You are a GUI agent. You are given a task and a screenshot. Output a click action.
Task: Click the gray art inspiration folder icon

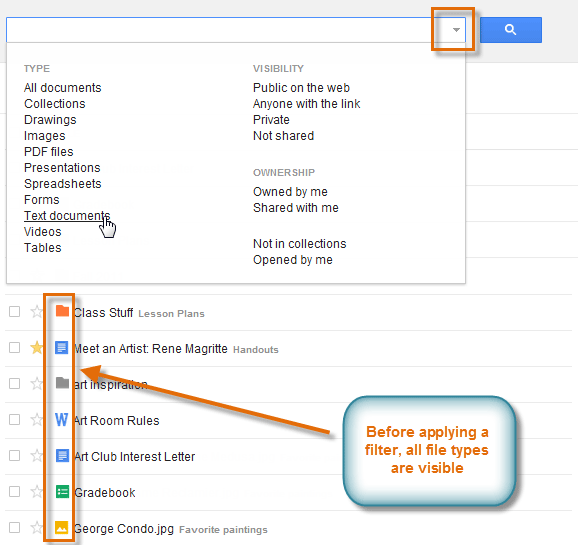click(x=62, y=383)
